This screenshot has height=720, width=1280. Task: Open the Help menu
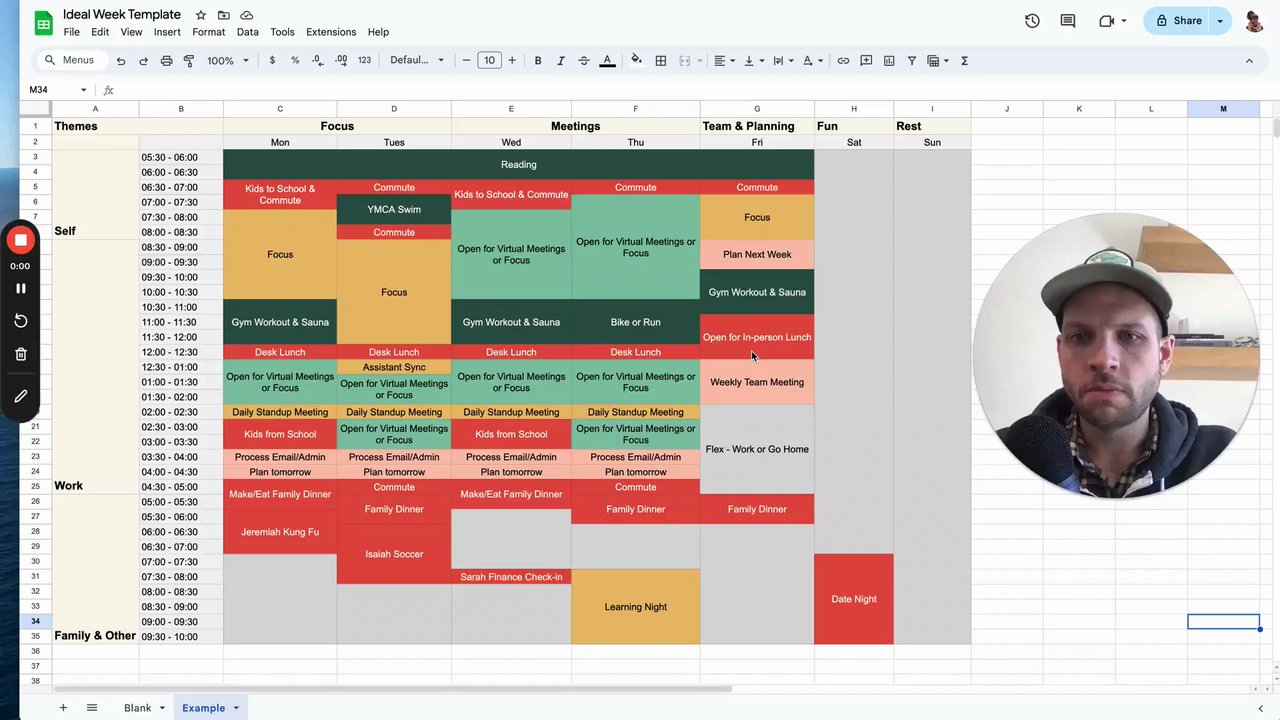point(378,32)
